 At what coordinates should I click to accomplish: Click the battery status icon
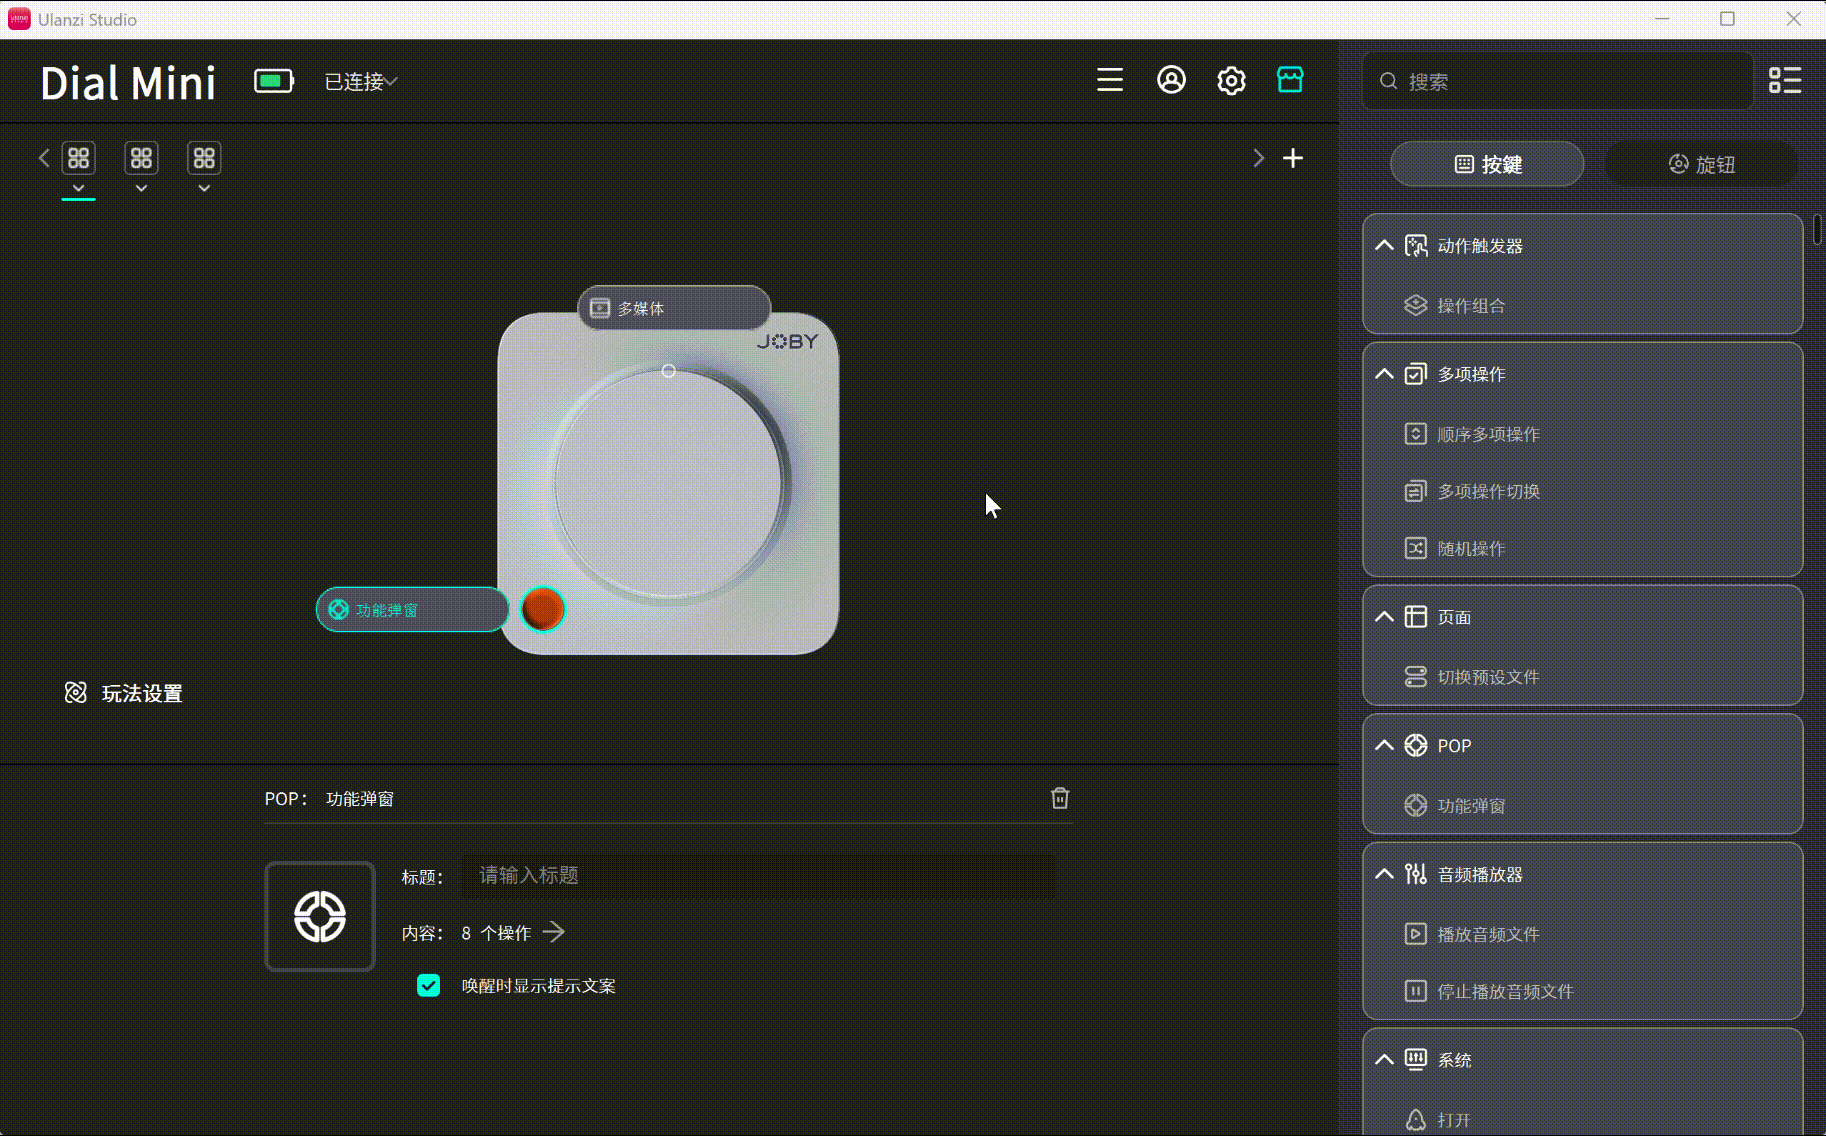tap(274, 81)
